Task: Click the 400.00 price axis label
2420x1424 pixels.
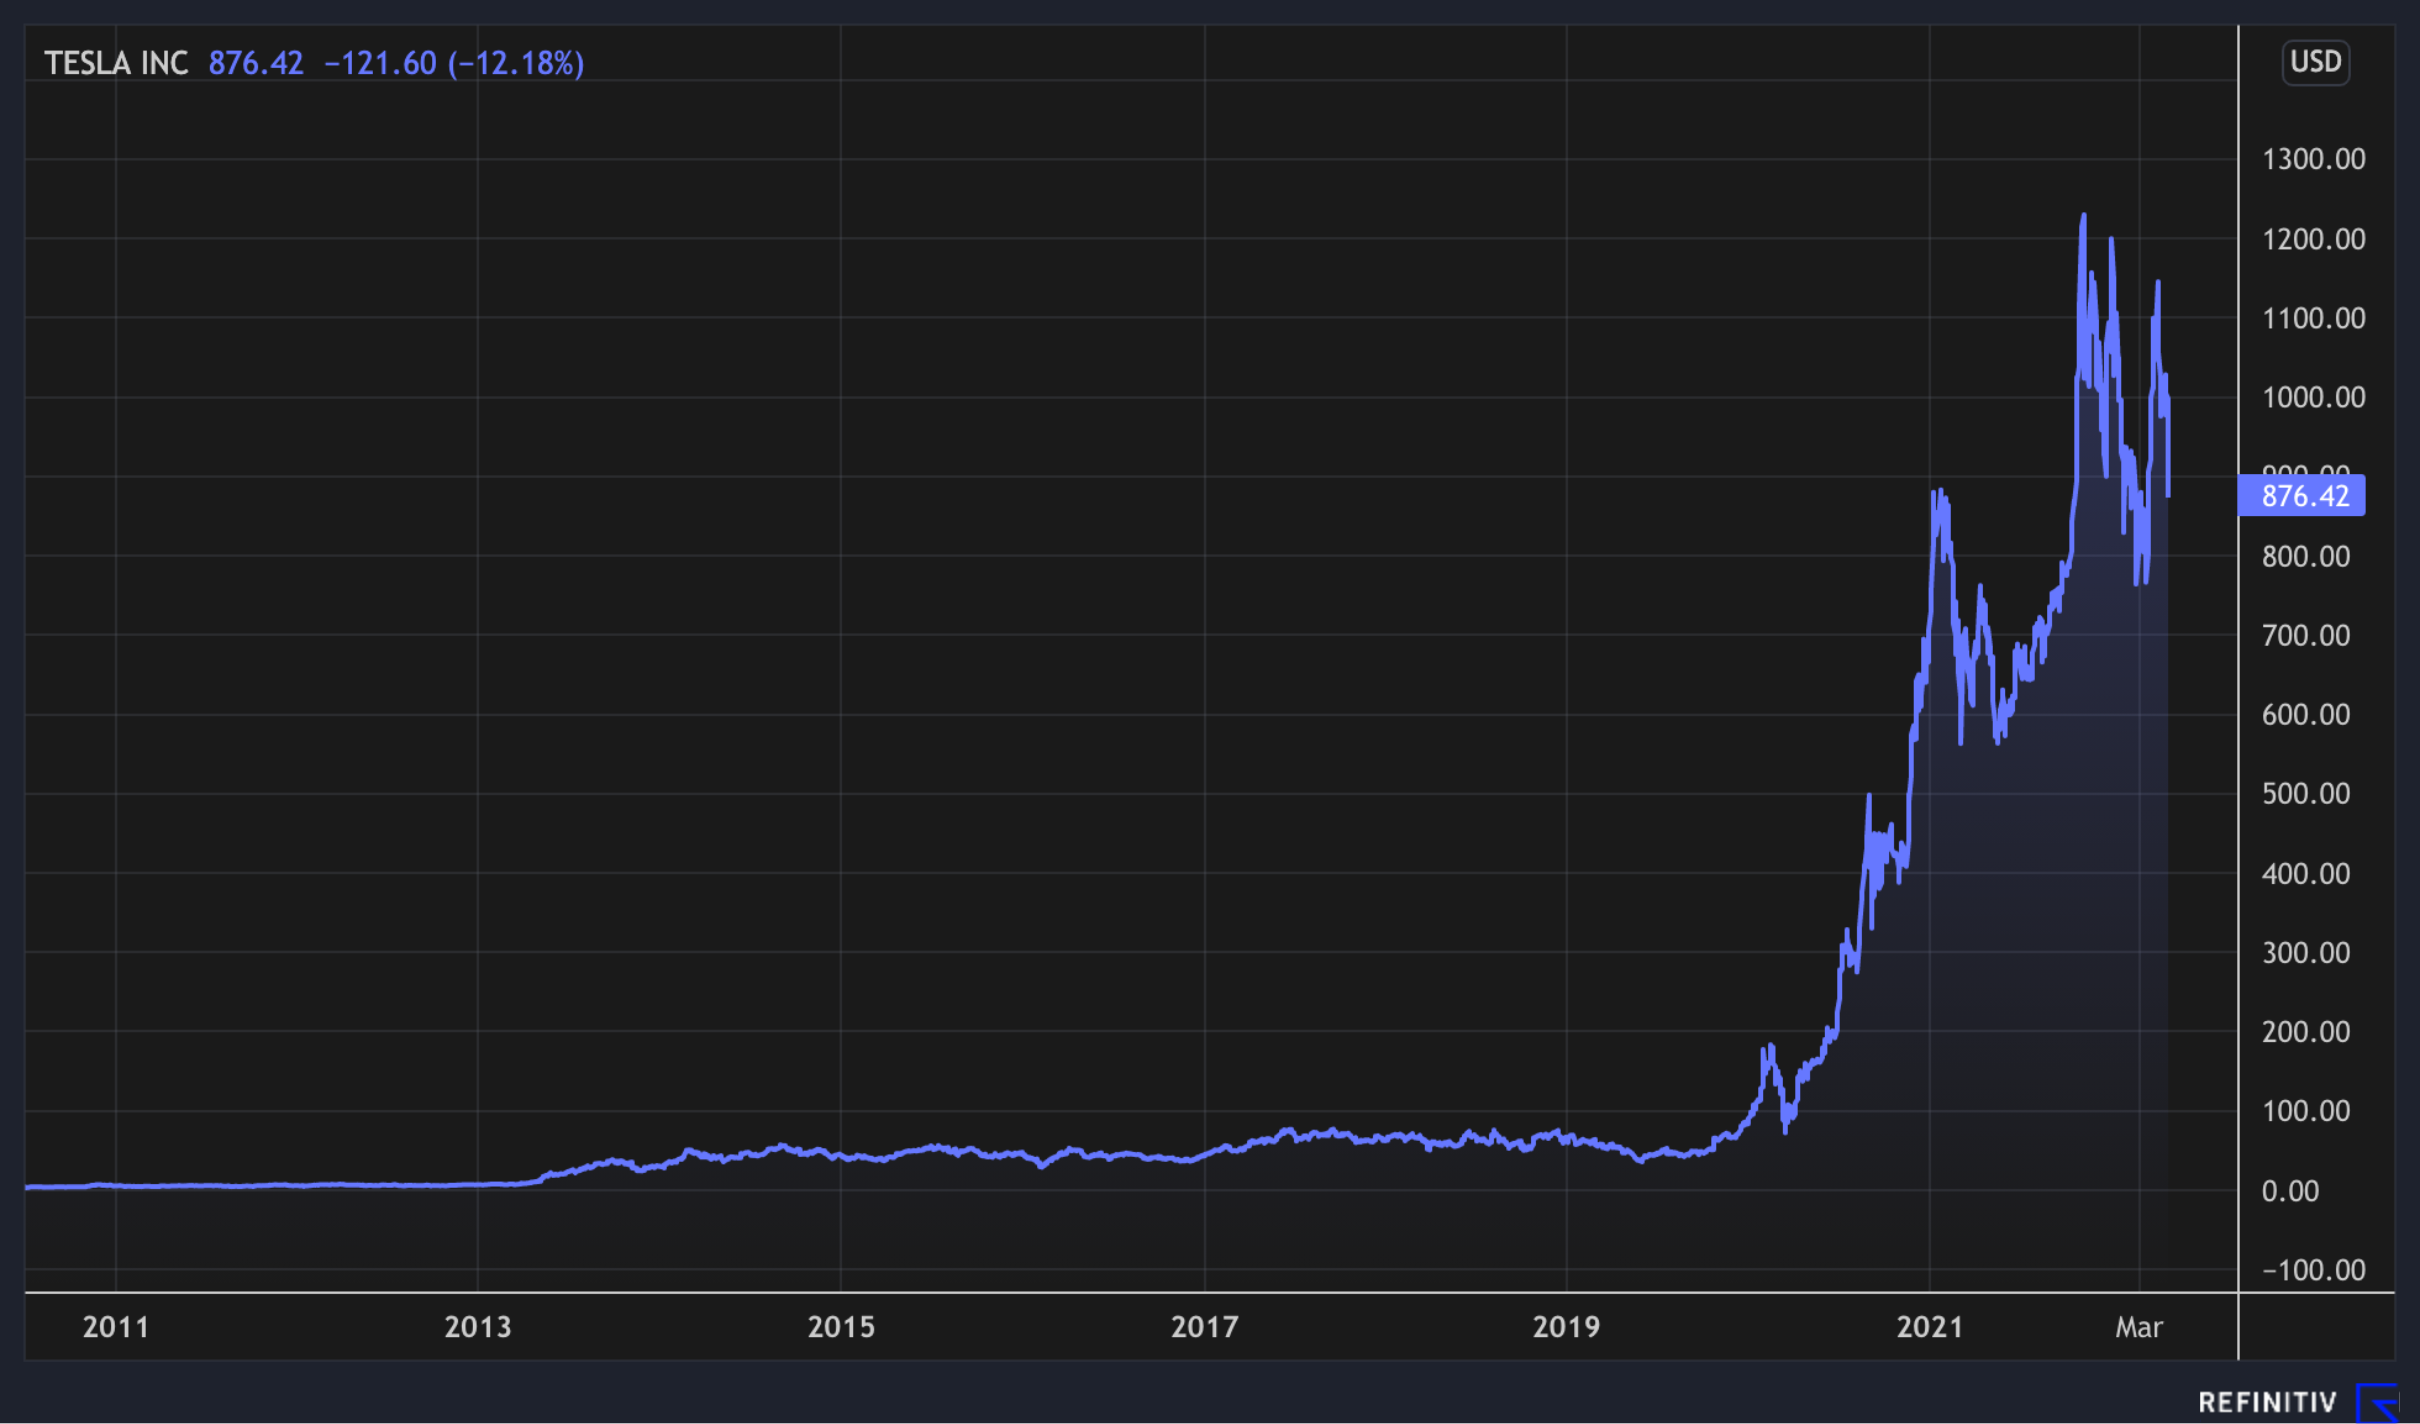Action: (x=2306, y=874)
